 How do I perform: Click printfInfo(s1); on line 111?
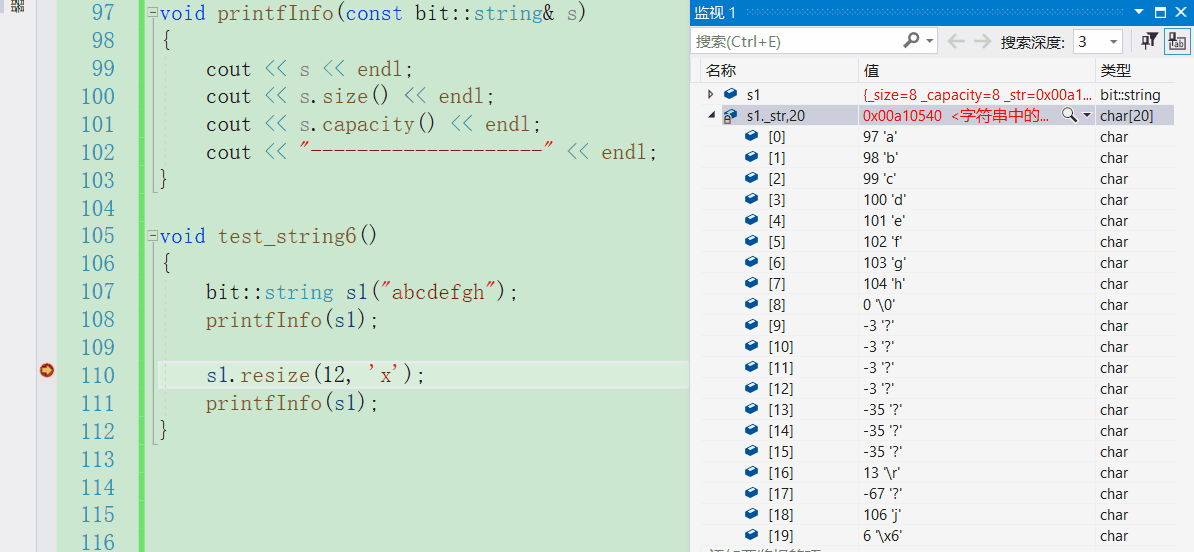tap(292, 403)
